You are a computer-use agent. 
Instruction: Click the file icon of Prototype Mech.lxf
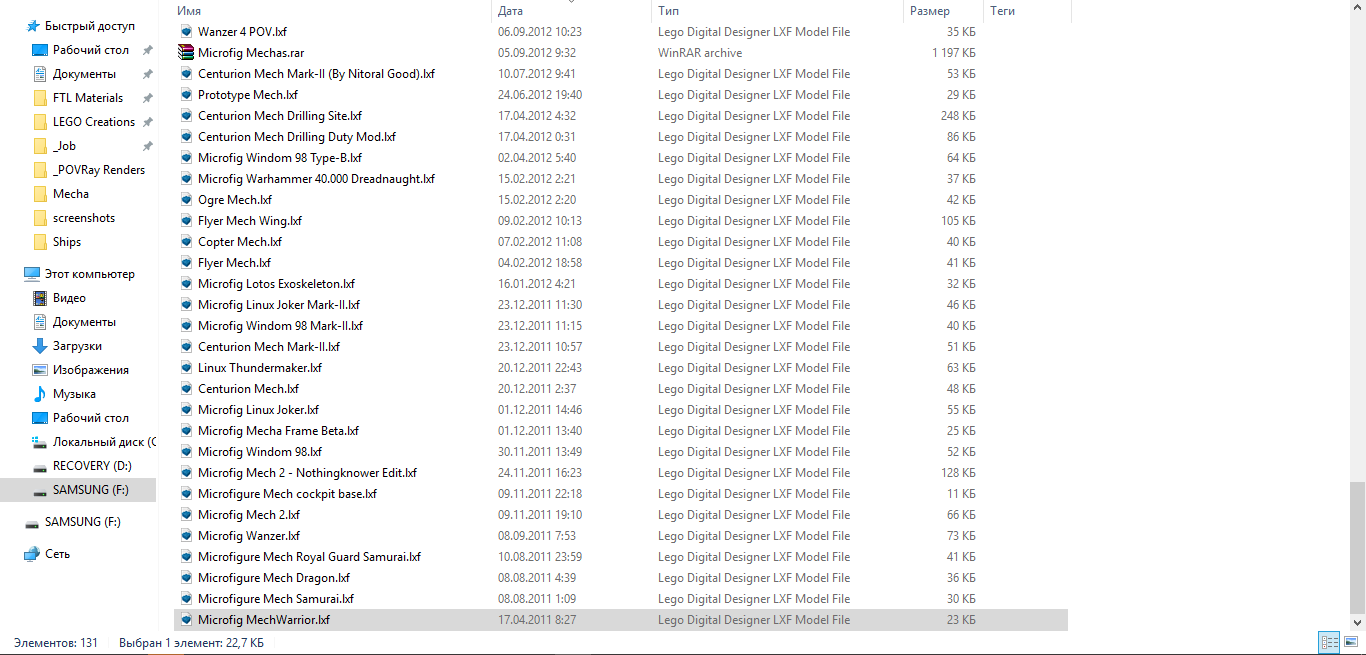(x=186, y=95)
